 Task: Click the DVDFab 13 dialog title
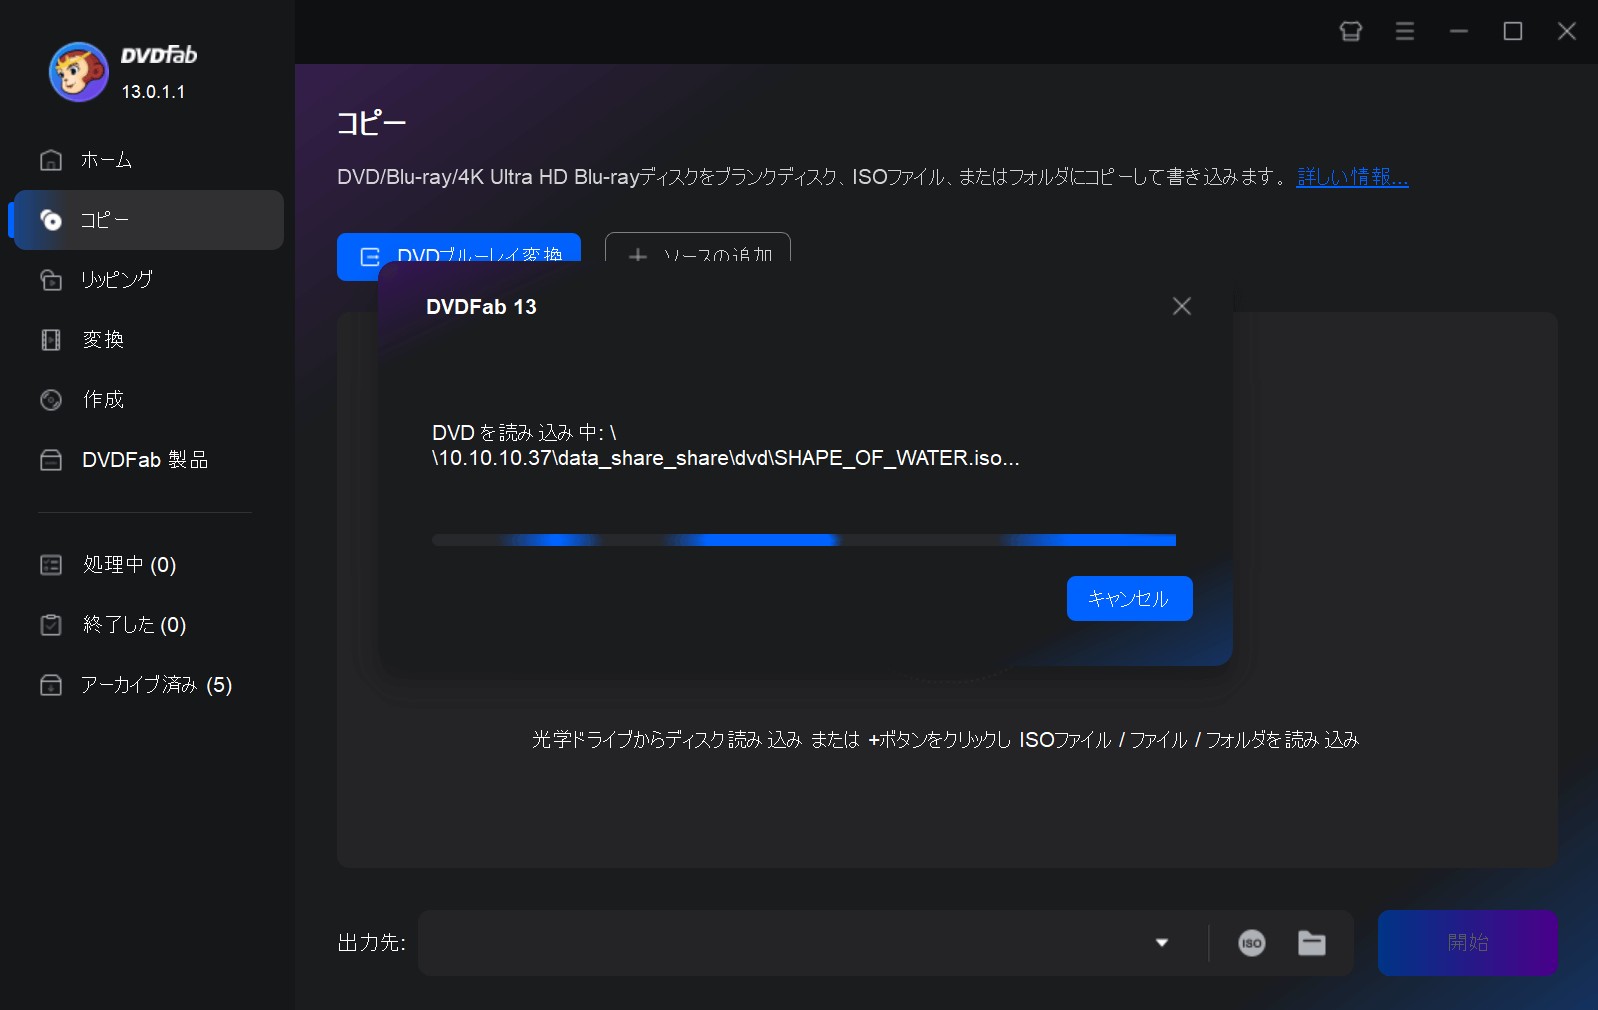pos(482,307)
